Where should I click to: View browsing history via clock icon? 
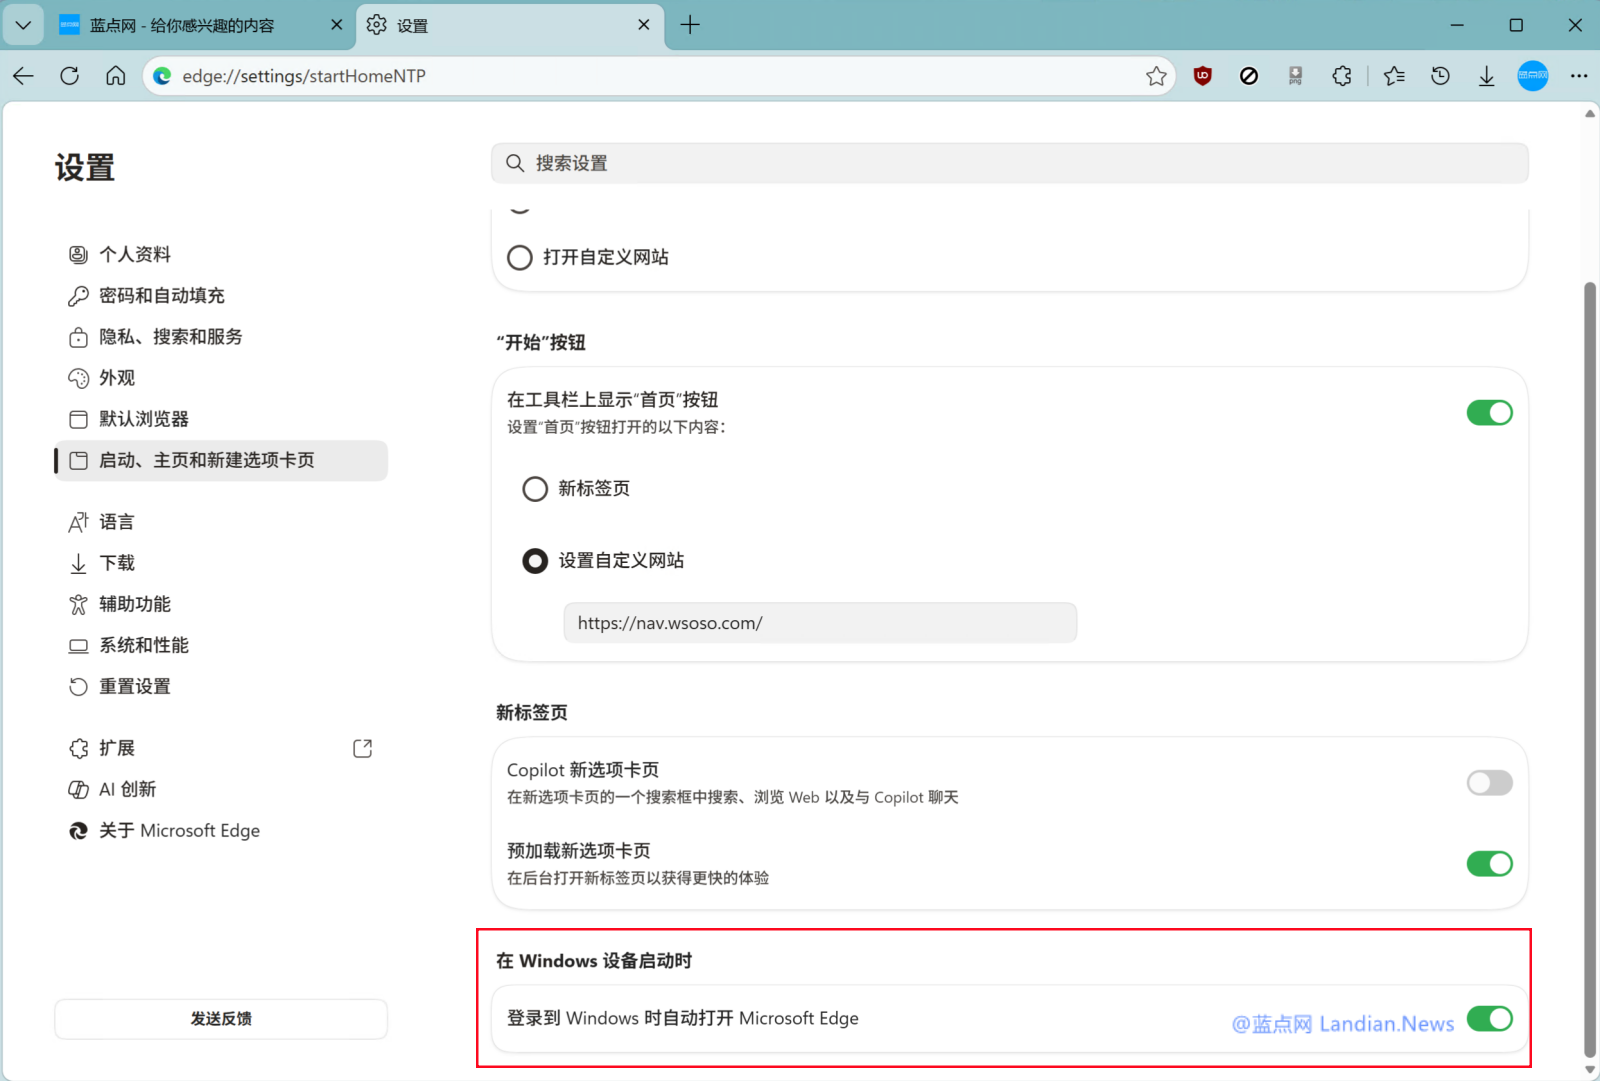point(1440,75)
